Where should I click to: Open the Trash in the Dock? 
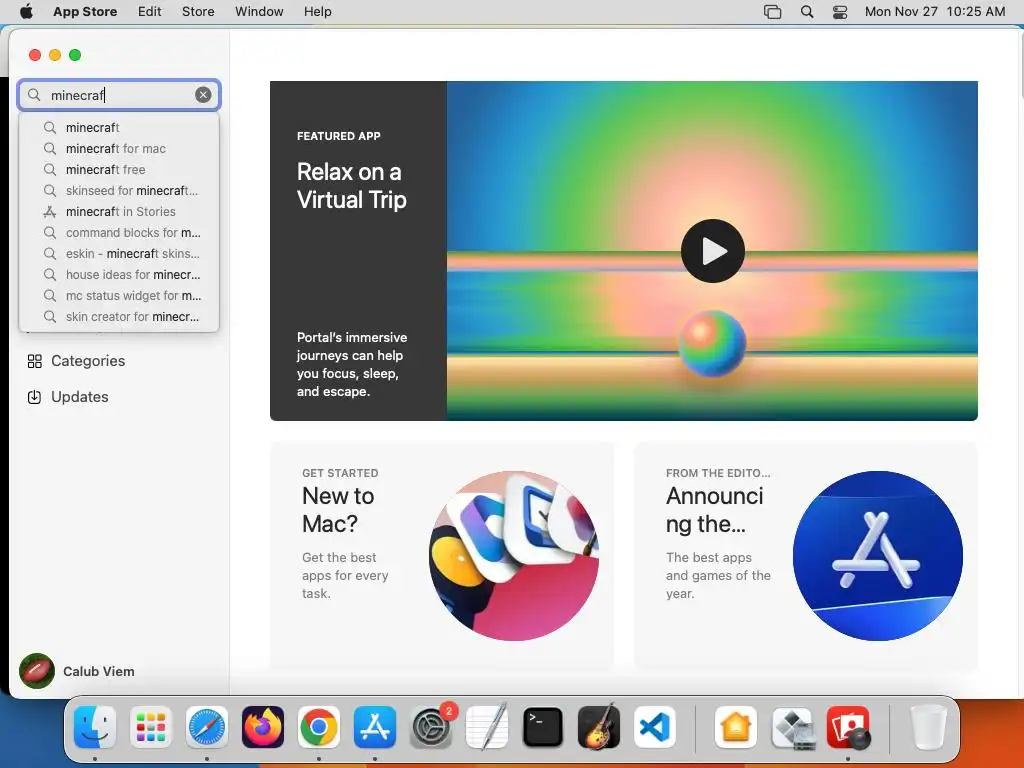click(x=928, y=727)
